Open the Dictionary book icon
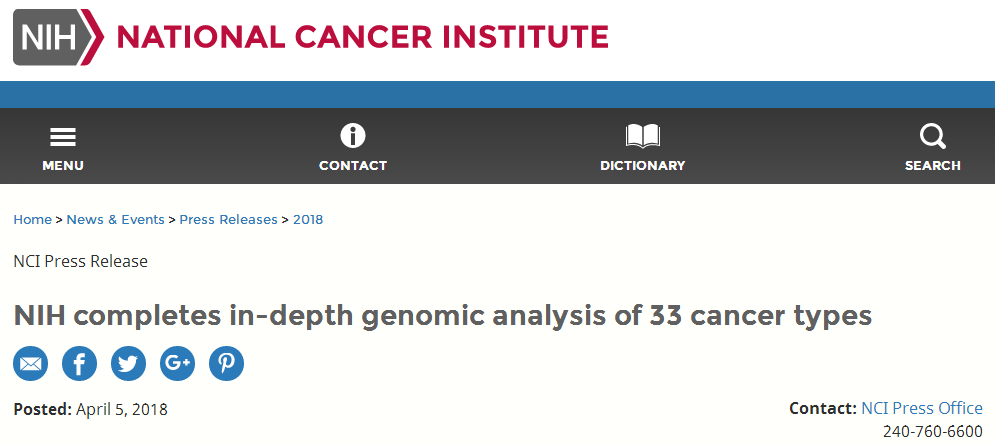This screenshot has height=446, width=995. 643,136
